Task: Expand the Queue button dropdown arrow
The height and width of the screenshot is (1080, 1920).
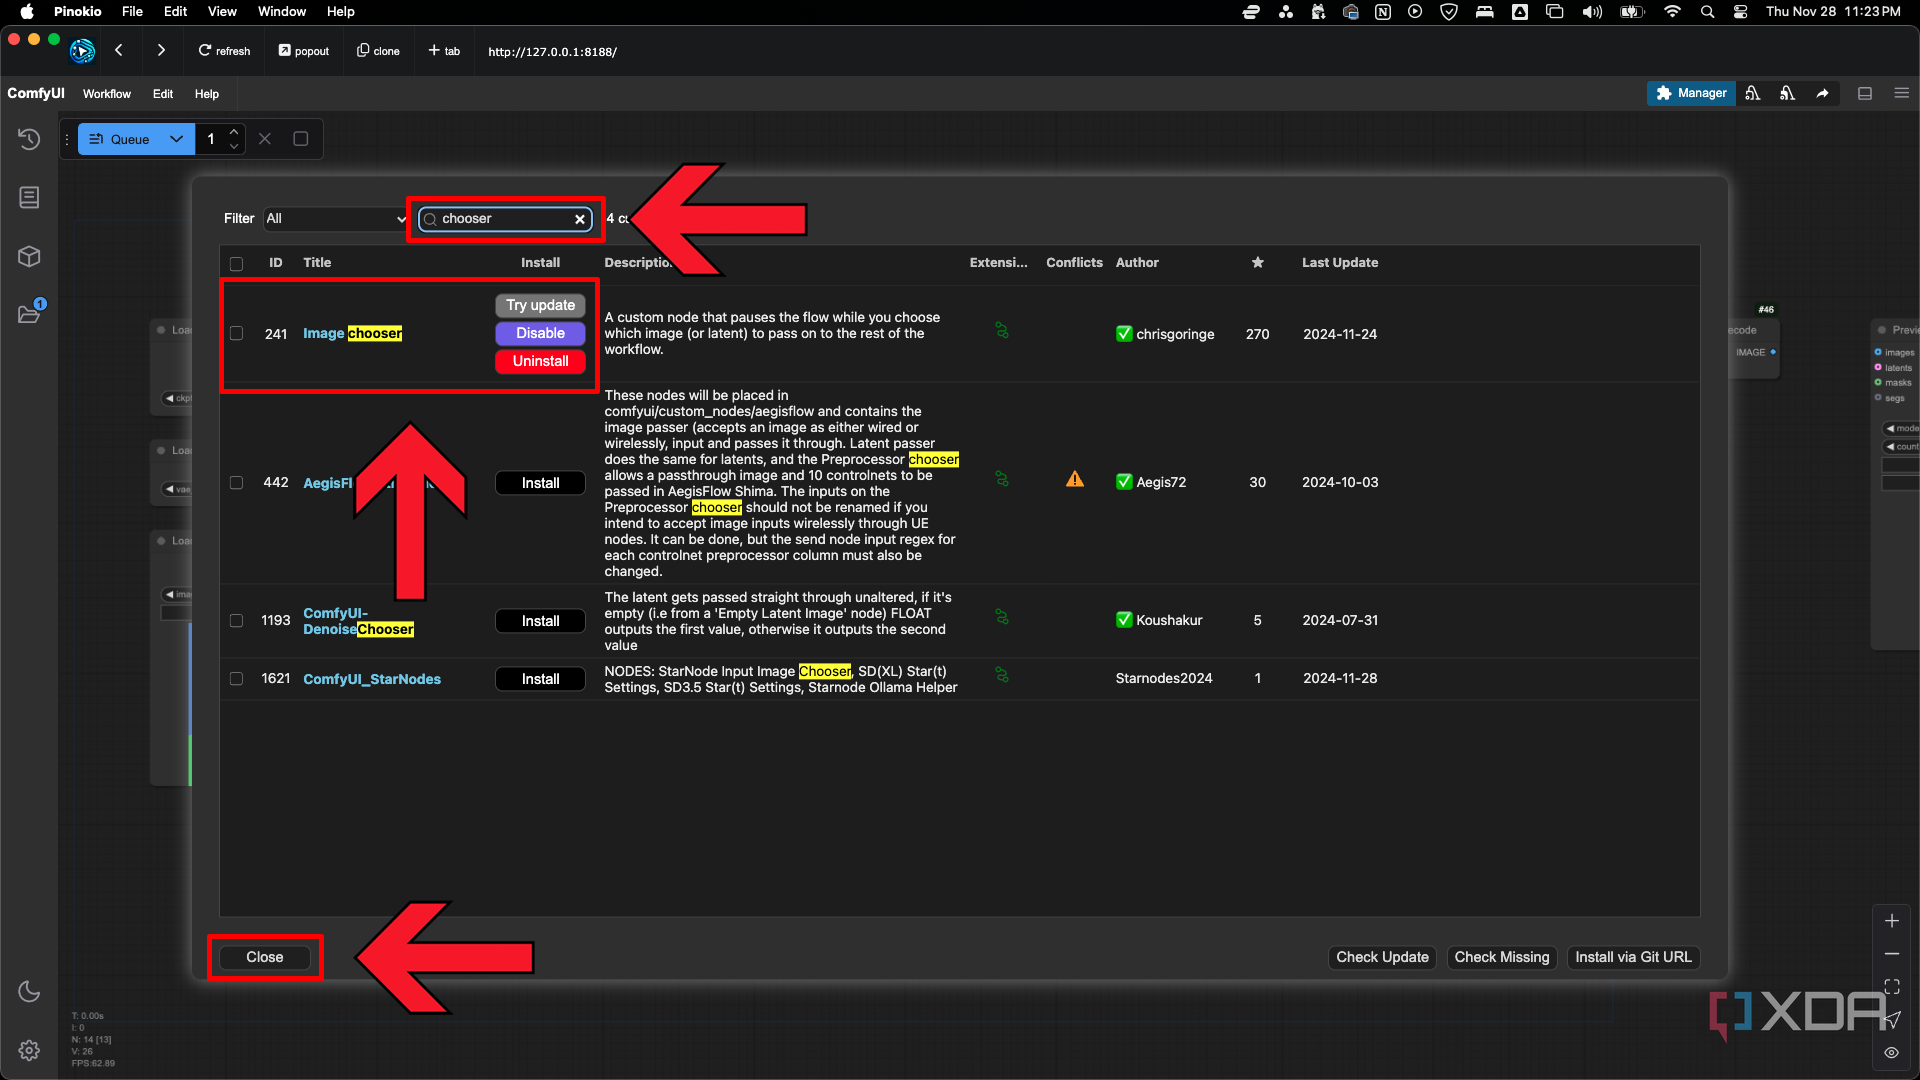Action: [177, 139]
